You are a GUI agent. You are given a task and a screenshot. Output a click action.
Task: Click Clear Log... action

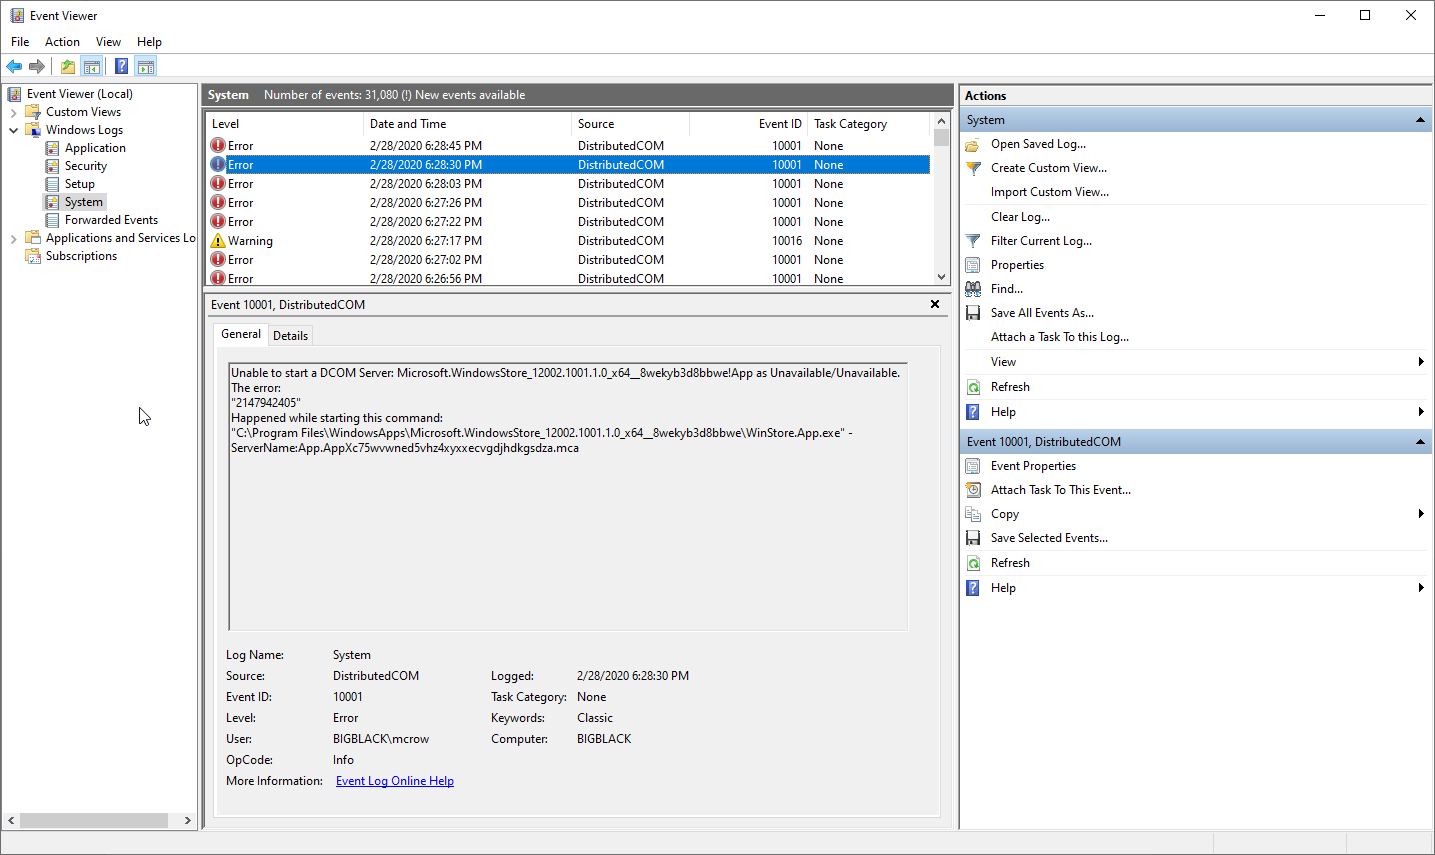coord(1020,217)
